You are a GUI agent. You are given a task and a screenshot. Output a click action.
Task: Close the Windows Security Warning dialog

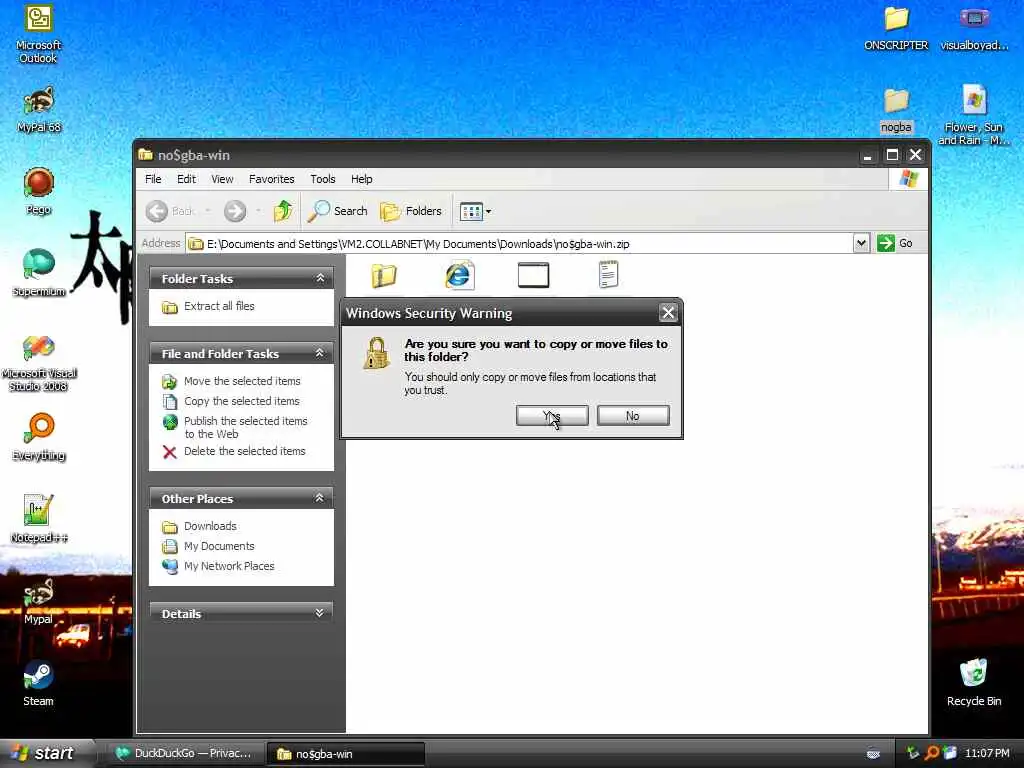point(668,313)
